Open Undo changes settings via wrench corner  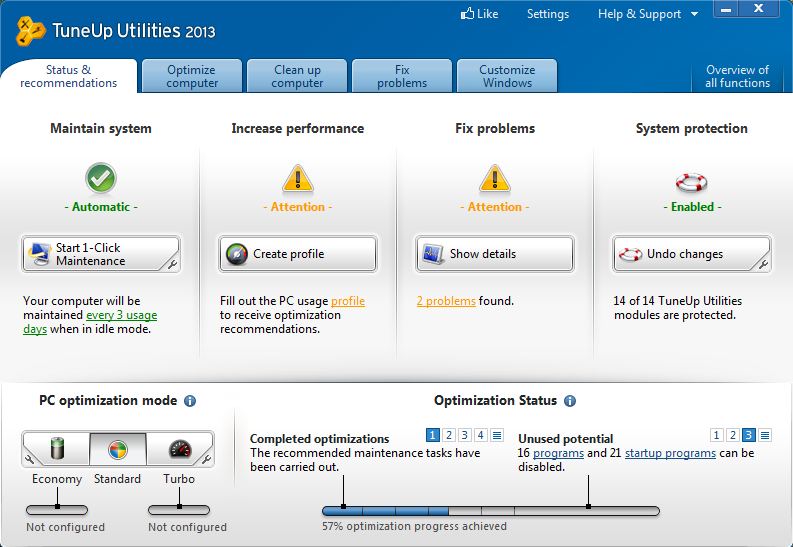763,264
